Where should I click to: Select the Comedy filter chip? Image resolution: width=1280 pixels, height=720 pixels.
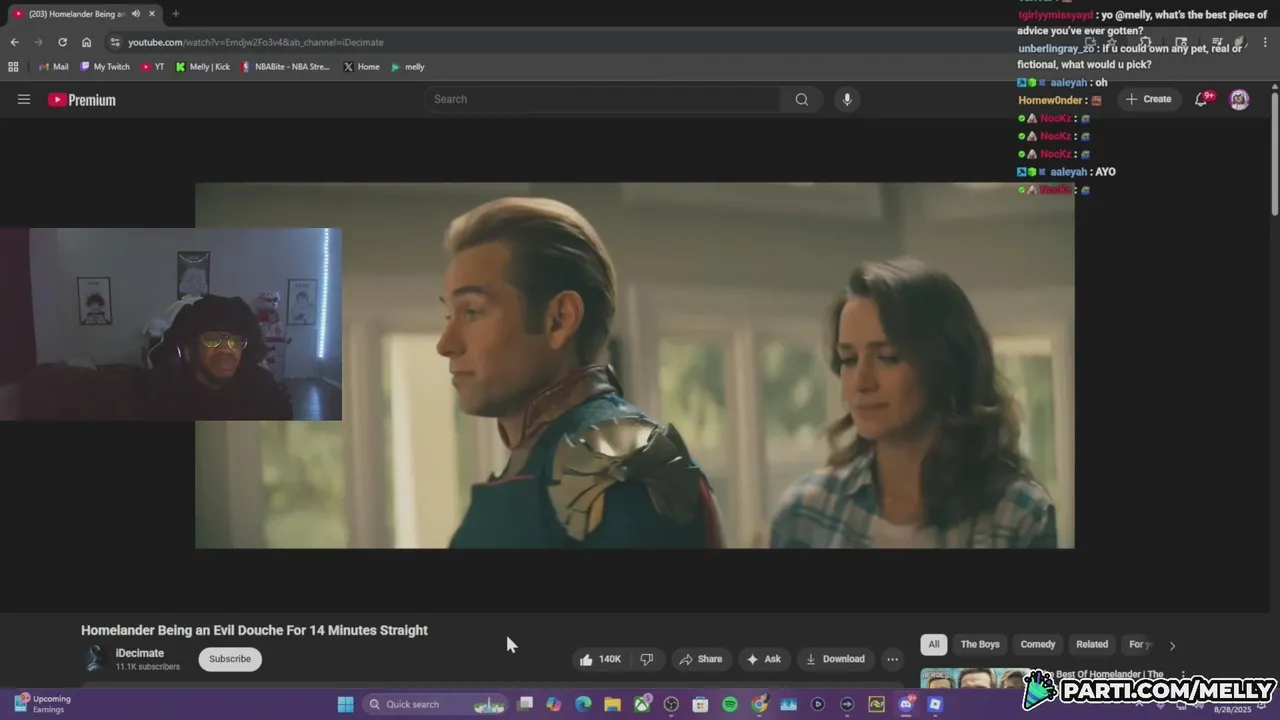(1038, 644)
